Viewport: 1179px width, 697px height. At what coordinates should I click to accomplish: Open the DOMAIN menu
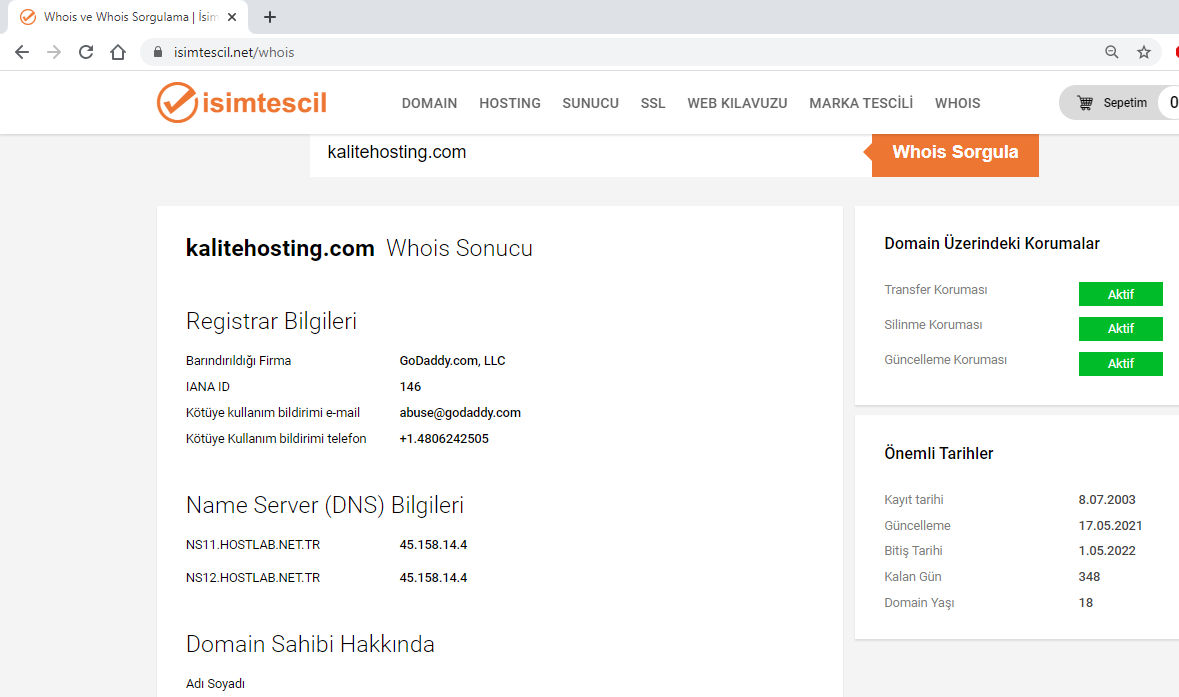[x=429, y=103]
